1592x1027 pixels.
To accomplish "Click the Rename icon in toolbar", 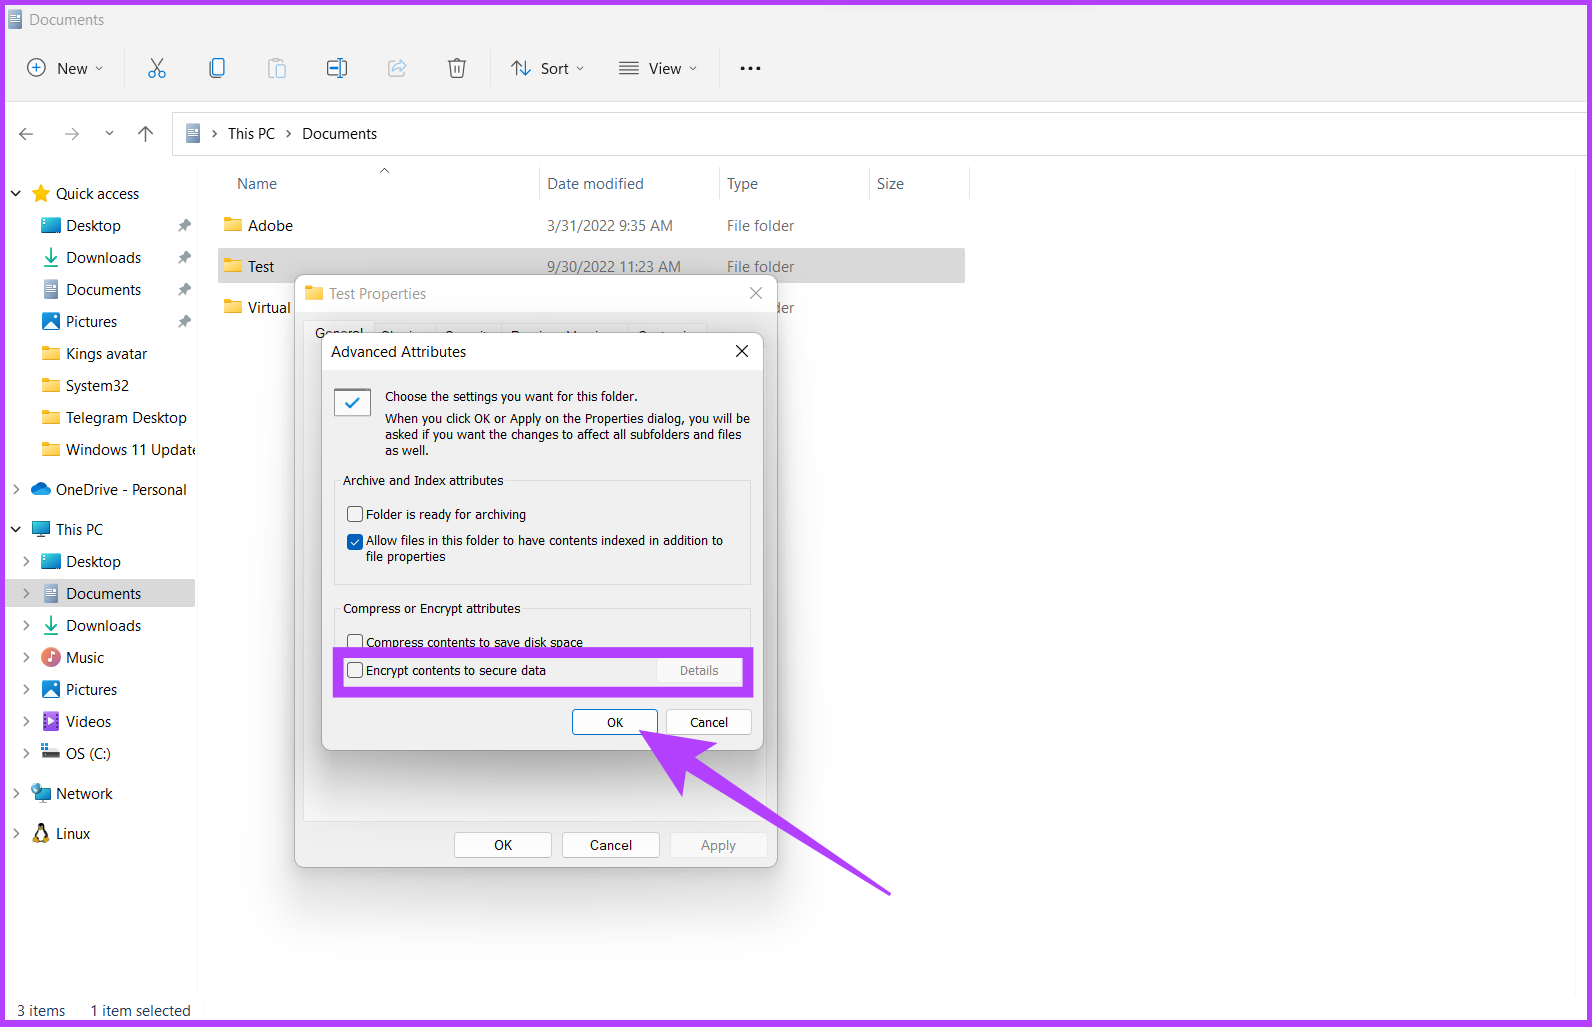I will tap(337, 68).
